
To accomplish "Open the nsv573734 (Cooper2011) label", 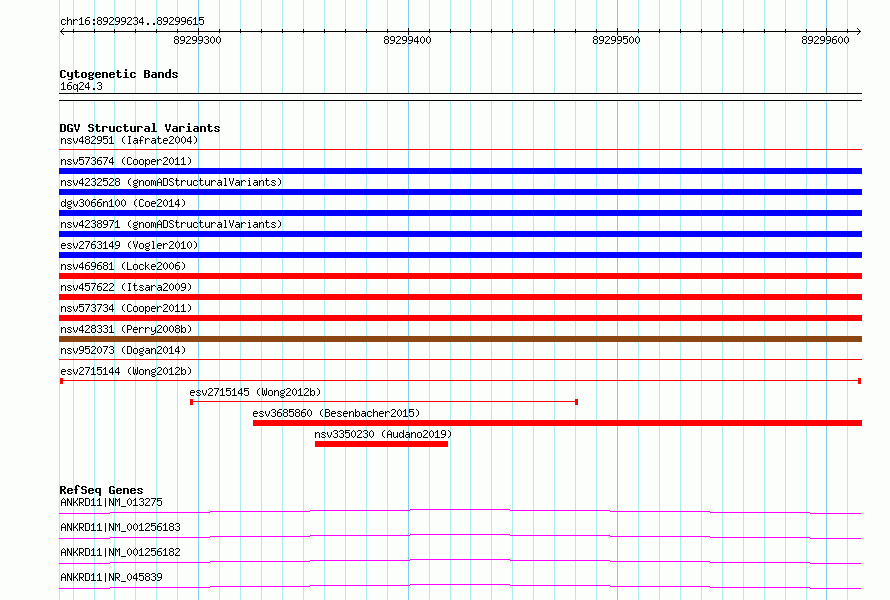I will (x=126, y=308).
